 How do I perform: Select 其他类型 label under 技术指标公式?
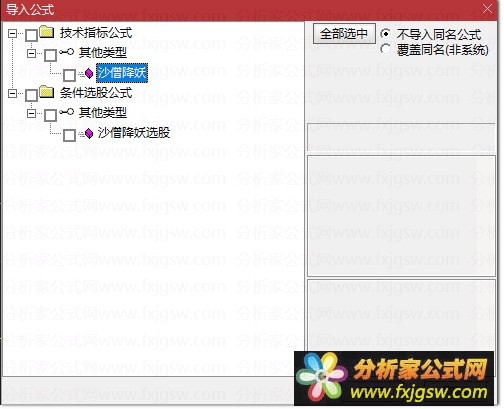pos(103,53)
